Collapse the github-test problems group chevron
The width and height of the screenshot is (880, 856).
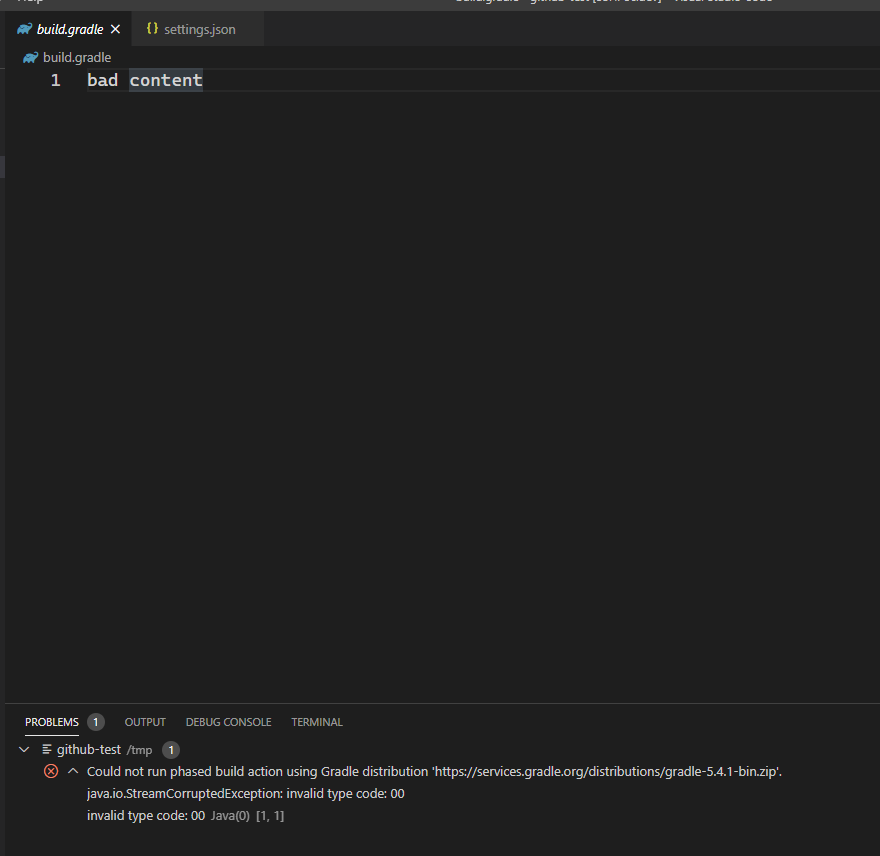coord(24,749)
